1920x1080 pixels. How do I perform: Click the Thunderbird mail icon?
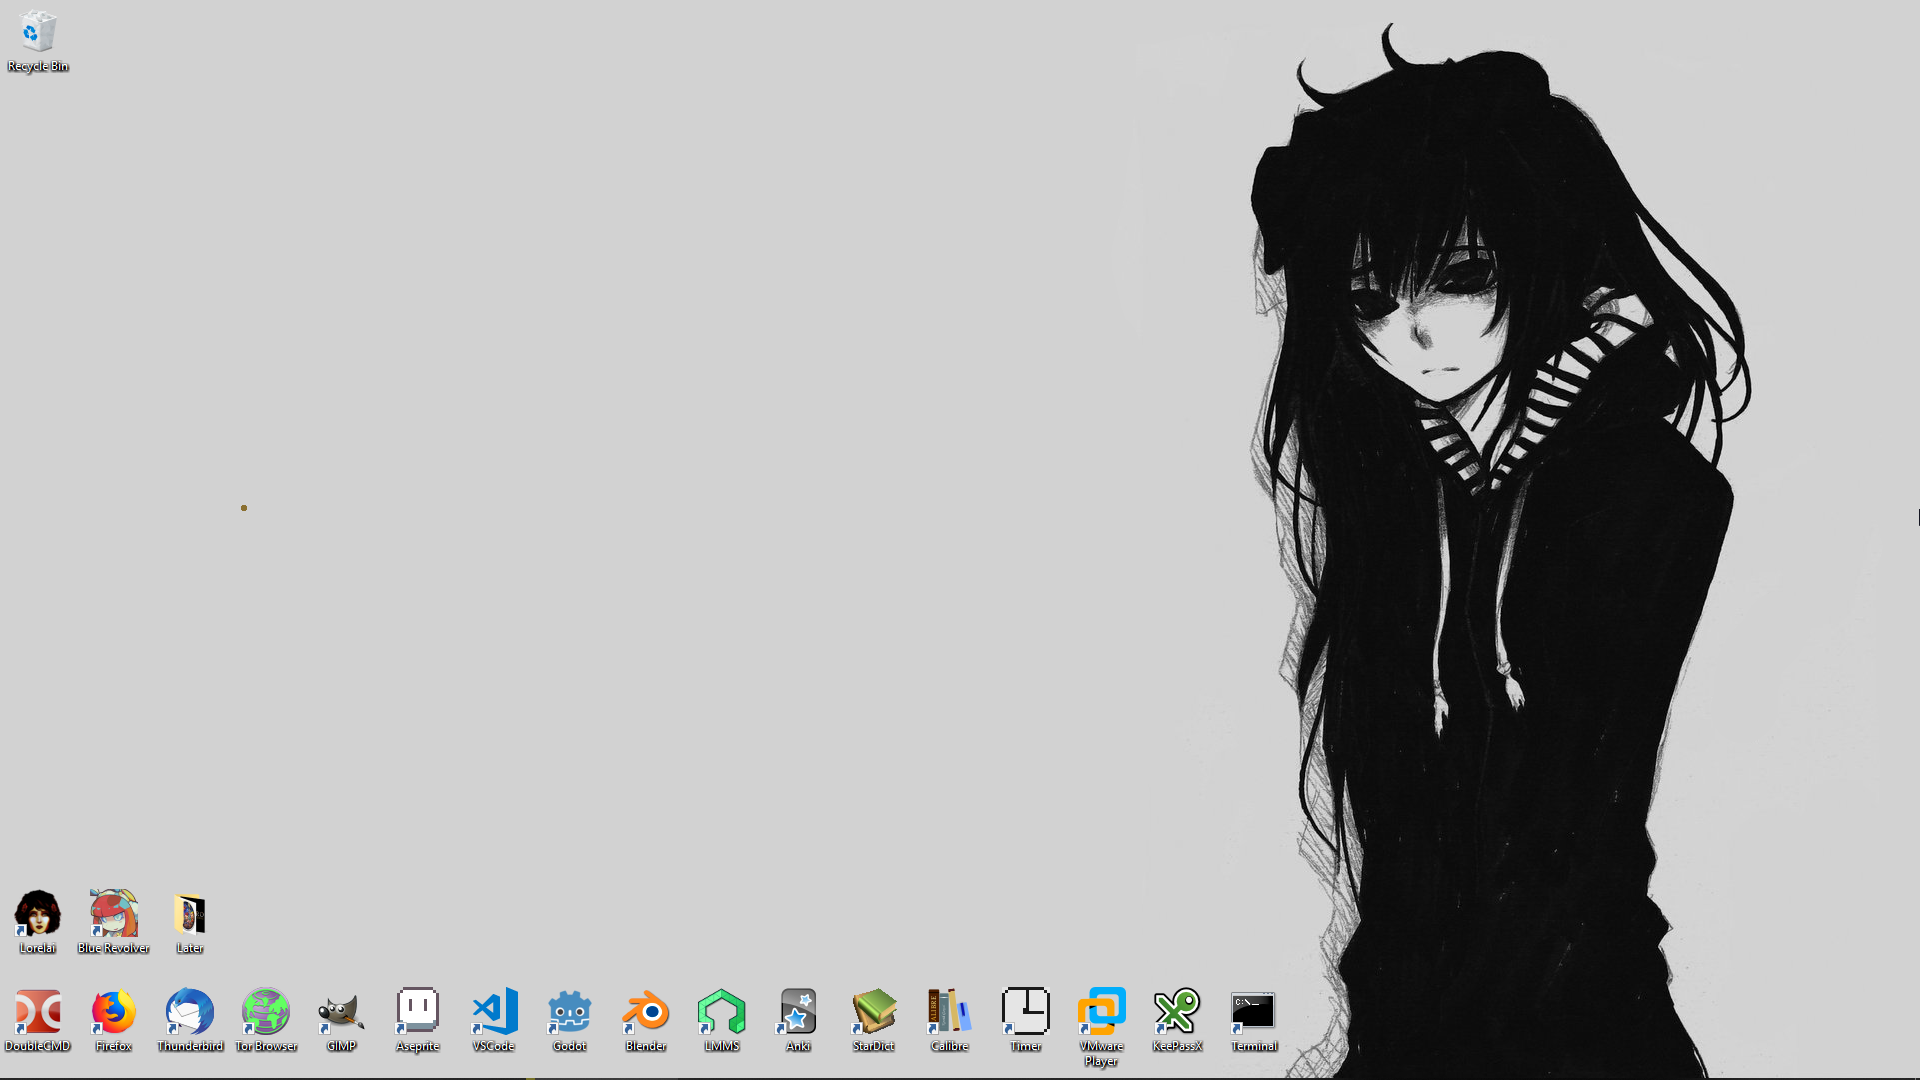(x=190, y=1012)
